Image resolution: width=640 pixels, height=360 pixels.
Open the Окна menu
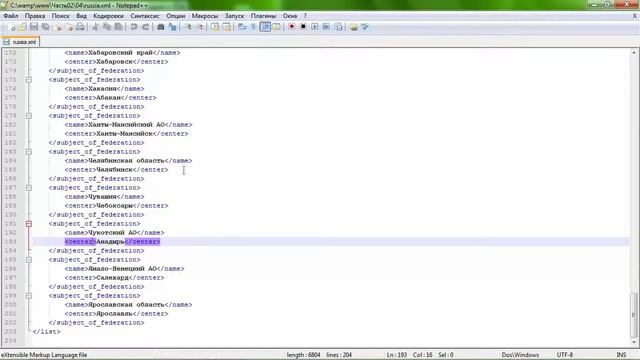290,16
